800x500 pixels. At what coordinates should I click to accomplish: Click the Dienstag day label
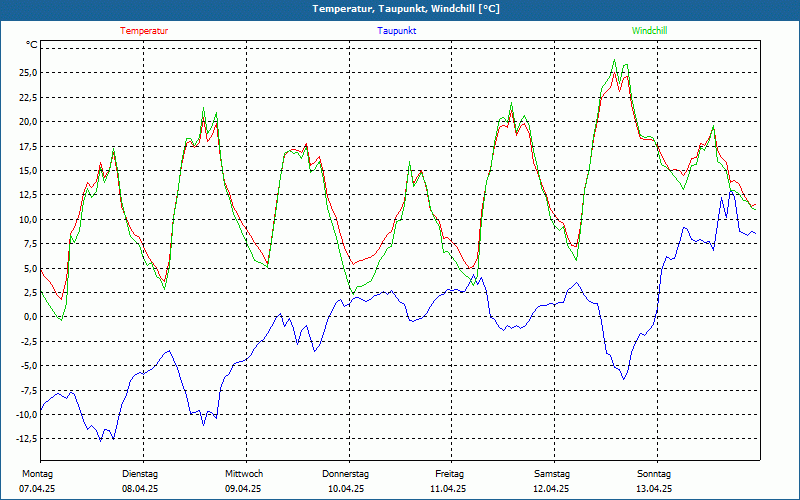pos(140,474)
